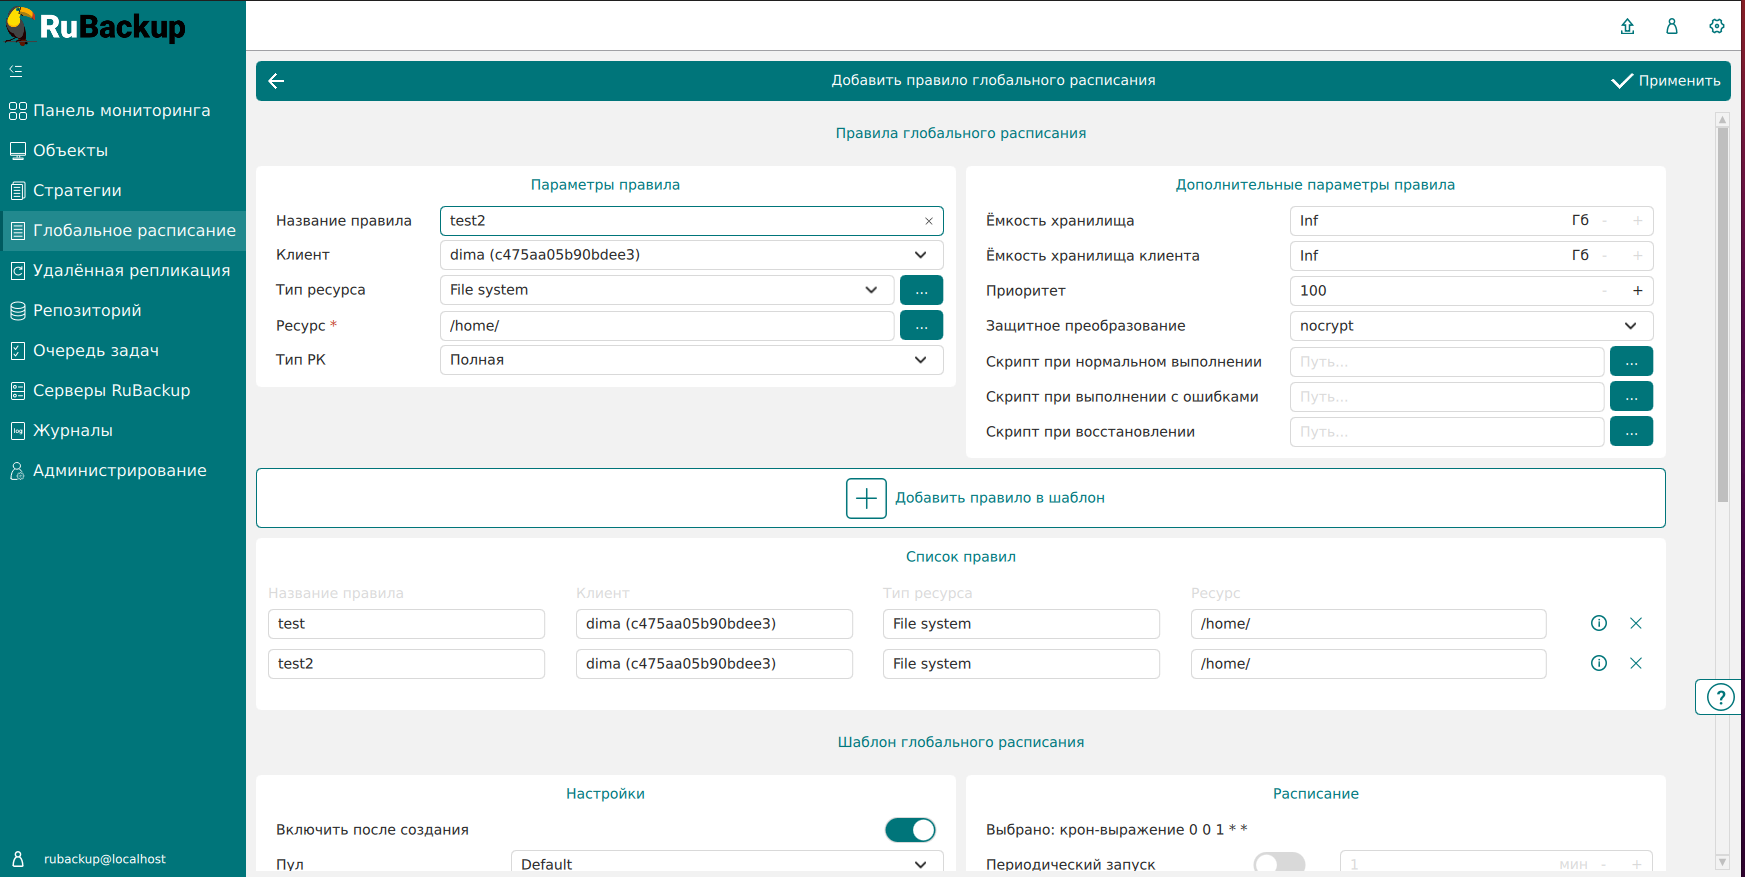Click error execution script path field
The width and height of the screenshot is (1745, 877).
pyautogui.click(x=1447, y=397)
